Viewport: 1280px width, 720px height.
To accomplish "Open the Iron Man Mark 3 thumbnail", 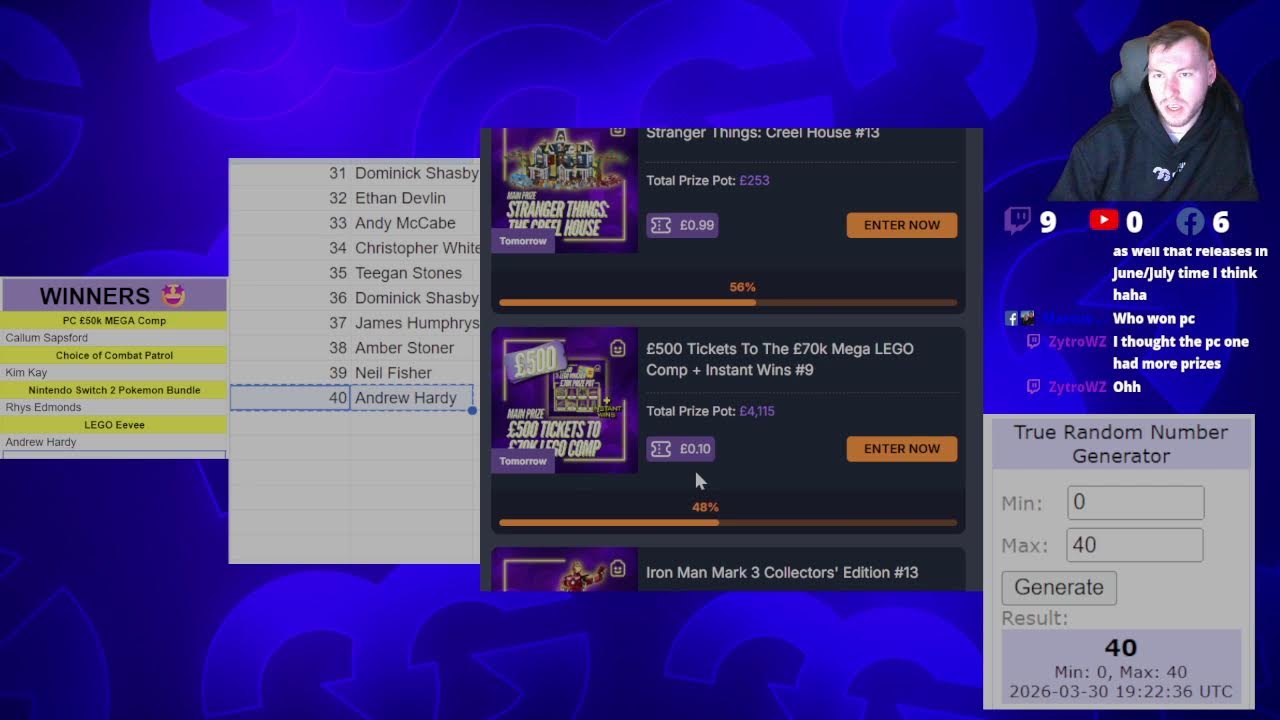I will click(565, 570).
